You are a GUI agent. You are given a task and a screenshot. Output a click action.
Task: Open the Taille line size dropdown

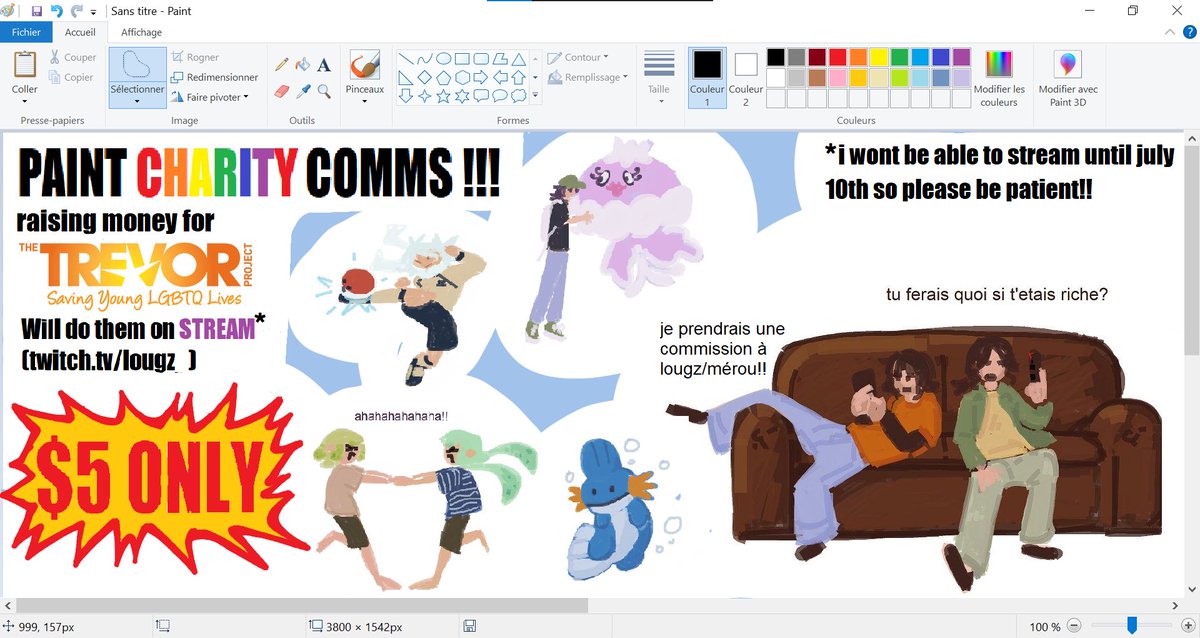(659, 78)
